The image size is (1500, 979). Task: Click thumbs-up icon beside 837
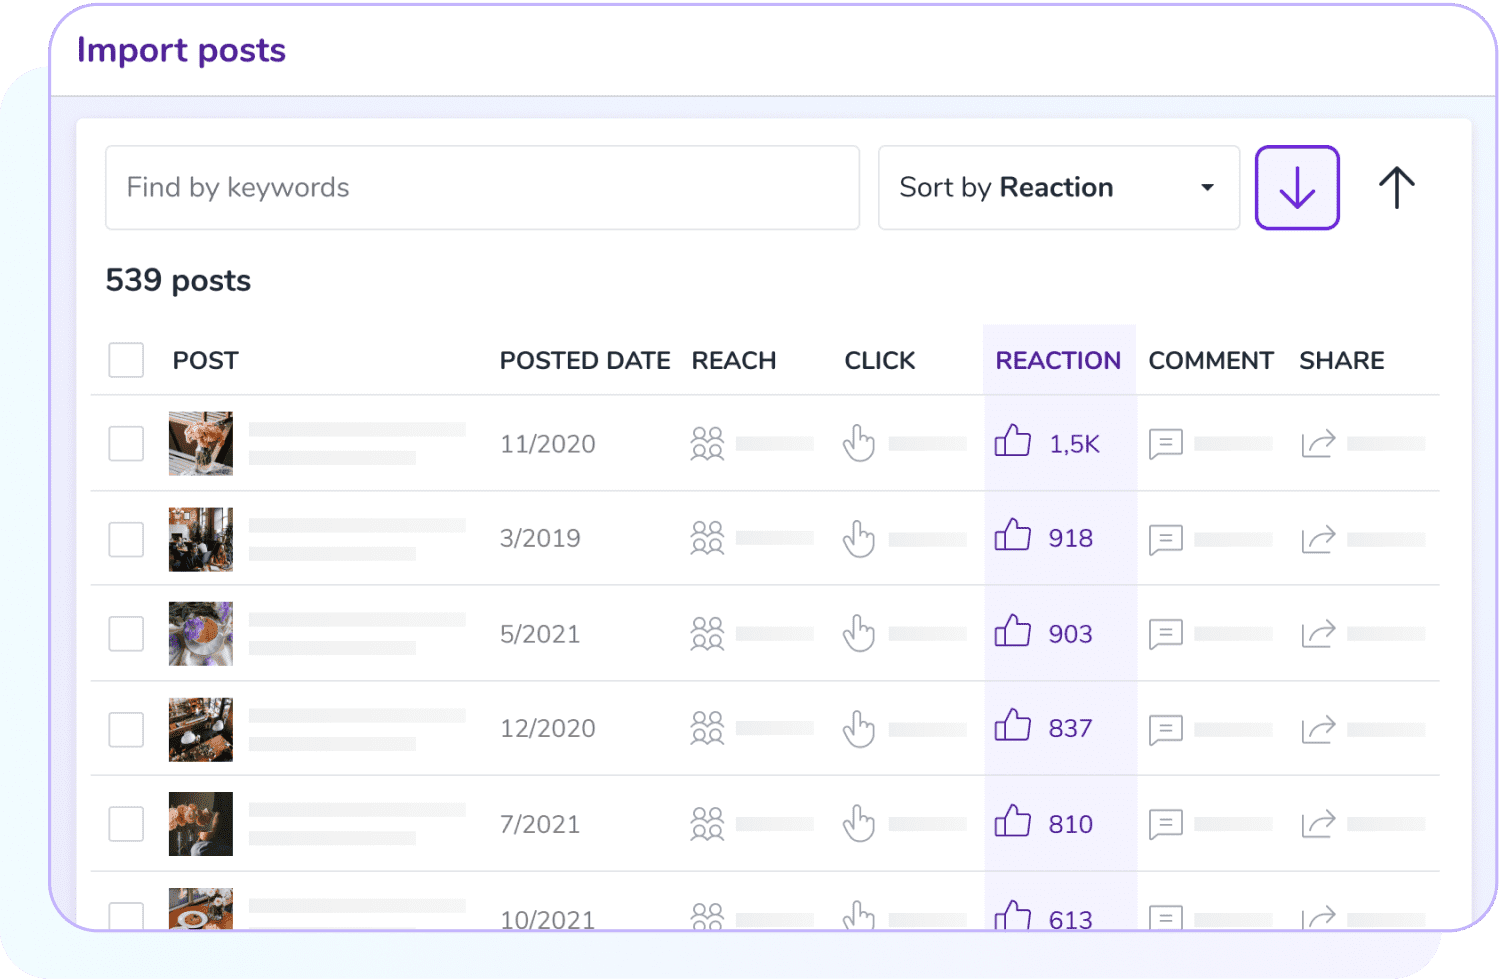(x=1013, y=726)
